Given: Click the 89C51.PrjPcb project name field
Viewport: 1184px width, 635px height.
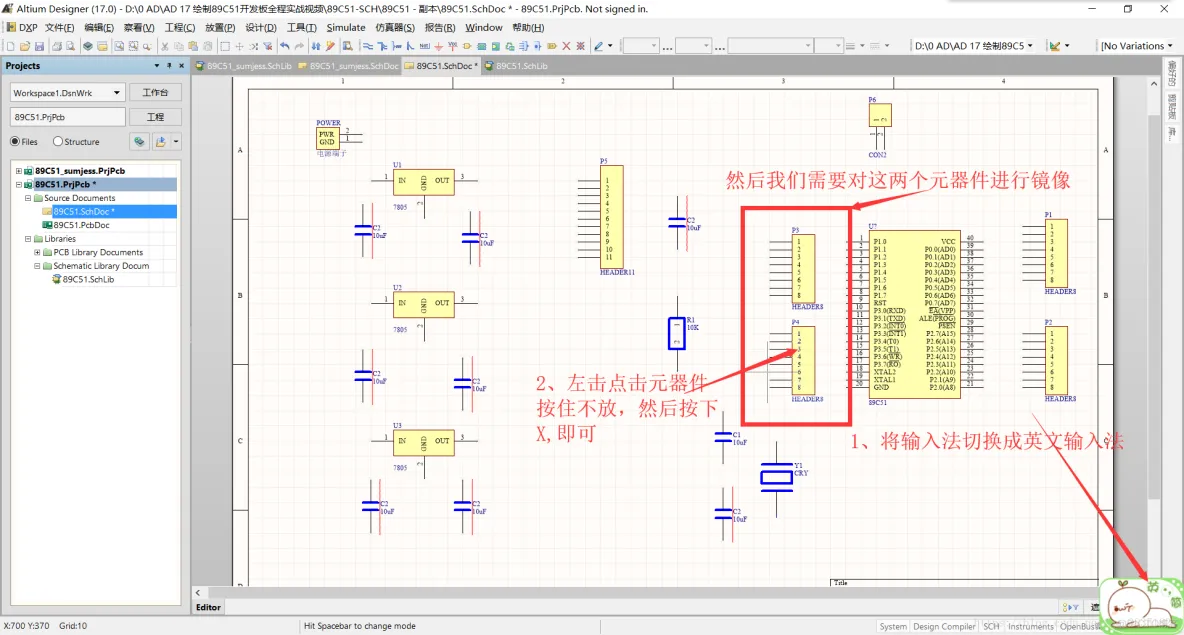Looking at the screenshot, I should (67, 117).
